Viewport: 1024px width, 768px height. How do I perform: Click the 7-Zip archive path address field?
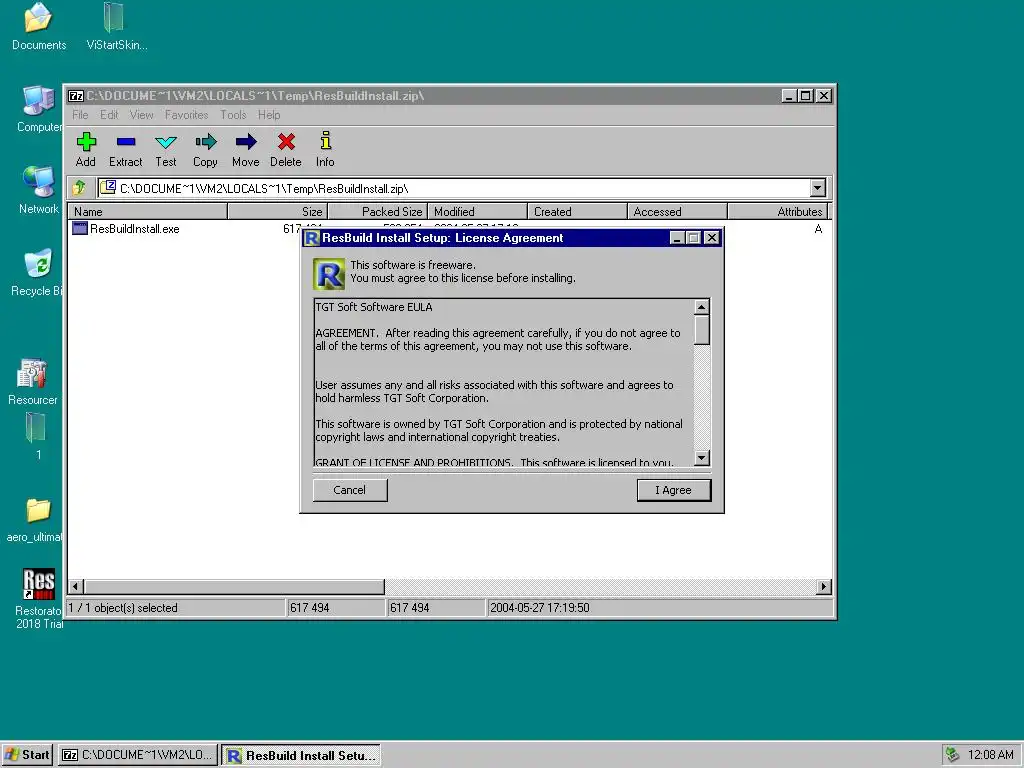(x=454, y=188)
